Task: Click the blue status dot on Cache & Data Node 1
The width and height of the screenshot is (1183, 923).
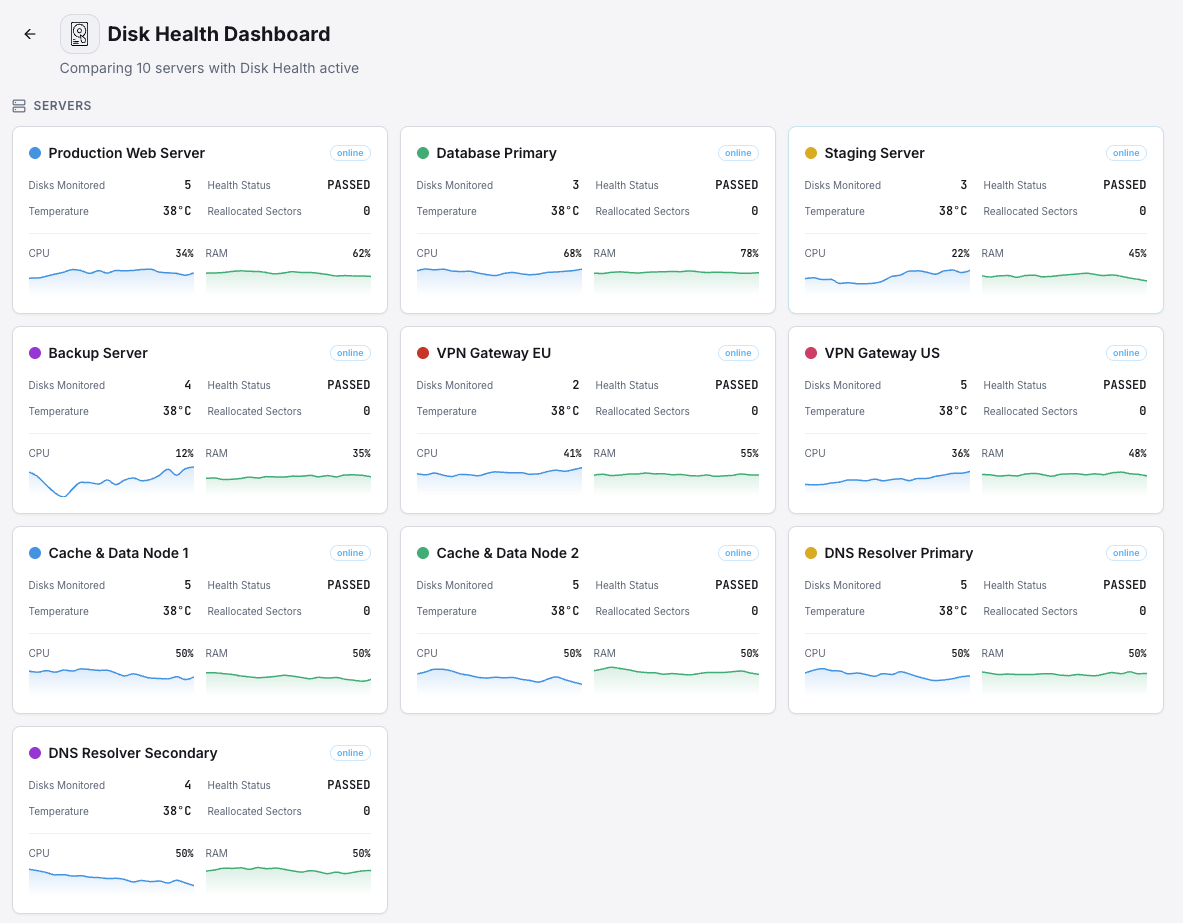Action: coord(37,552)
